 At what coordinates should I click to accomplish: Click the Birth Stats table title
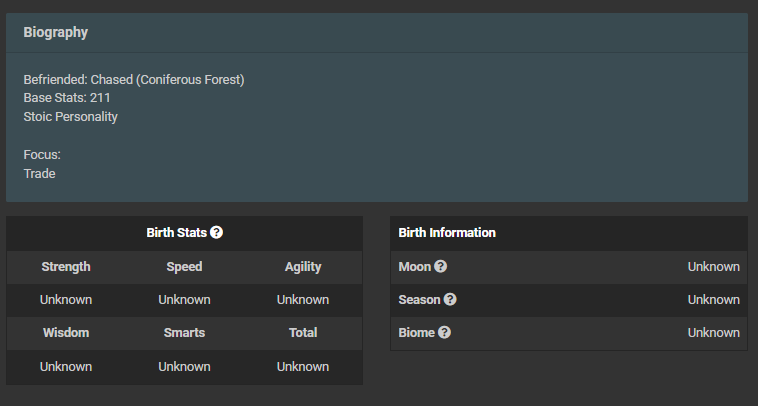(x=176, y=232)
